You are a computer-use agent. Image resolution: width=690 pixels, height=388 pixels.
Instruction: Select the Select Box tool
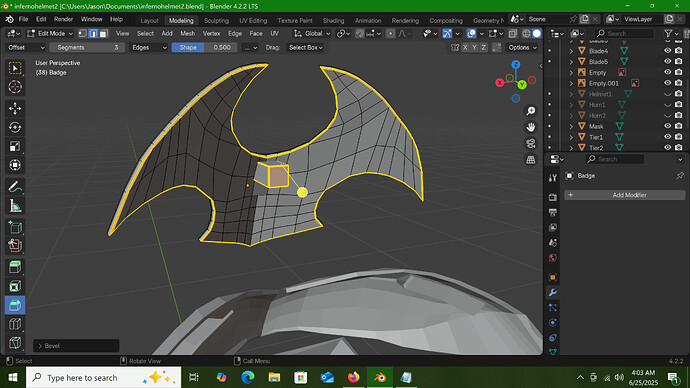(15, 68)
